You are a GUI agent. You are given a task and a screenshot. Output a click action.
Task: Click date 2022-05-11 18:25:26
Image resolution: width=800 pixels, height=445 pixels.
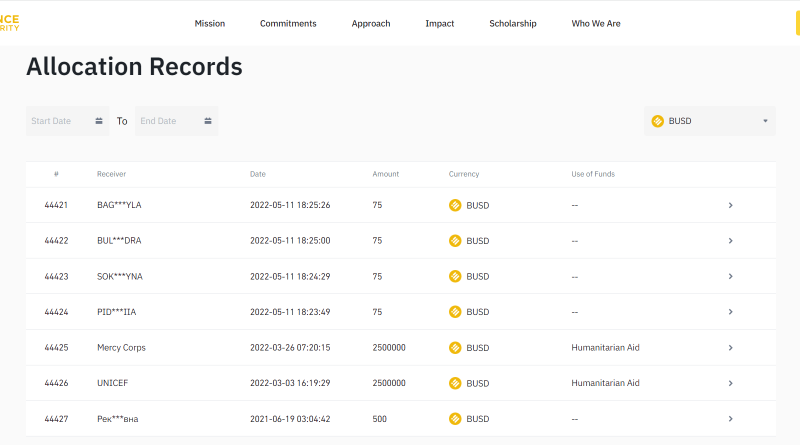click(x=290, y=205)
